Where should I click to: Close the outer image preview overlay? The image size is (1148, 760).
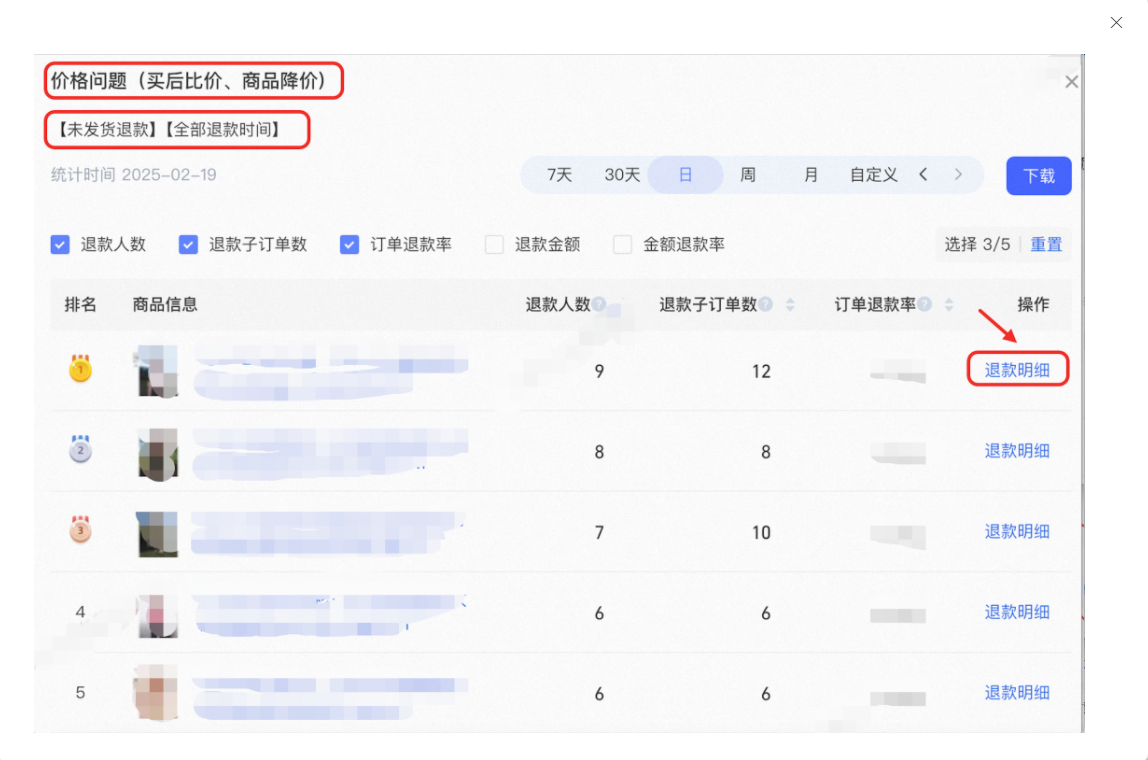[1116, 23]
